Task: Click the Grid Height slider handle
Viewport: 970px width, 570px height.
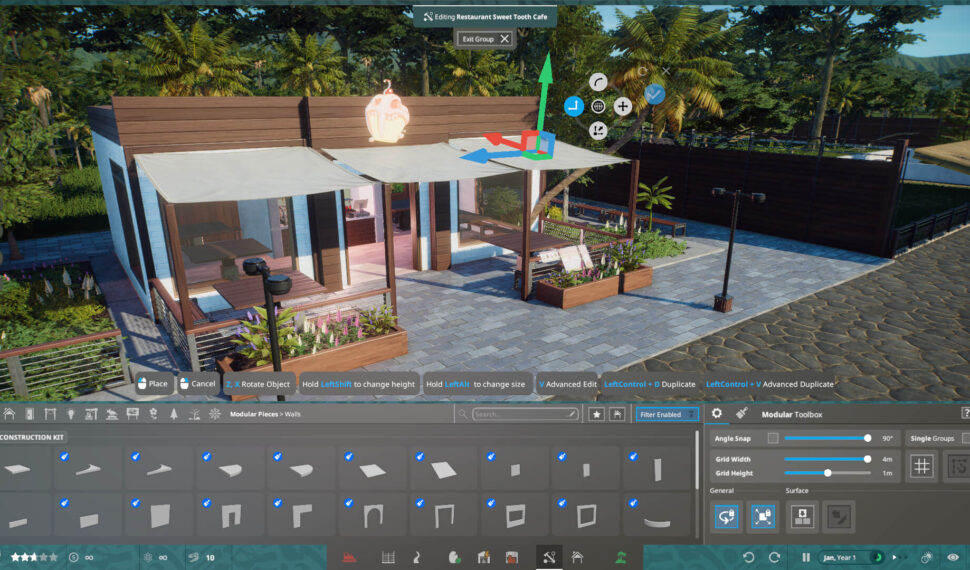Action: point(827,473)
